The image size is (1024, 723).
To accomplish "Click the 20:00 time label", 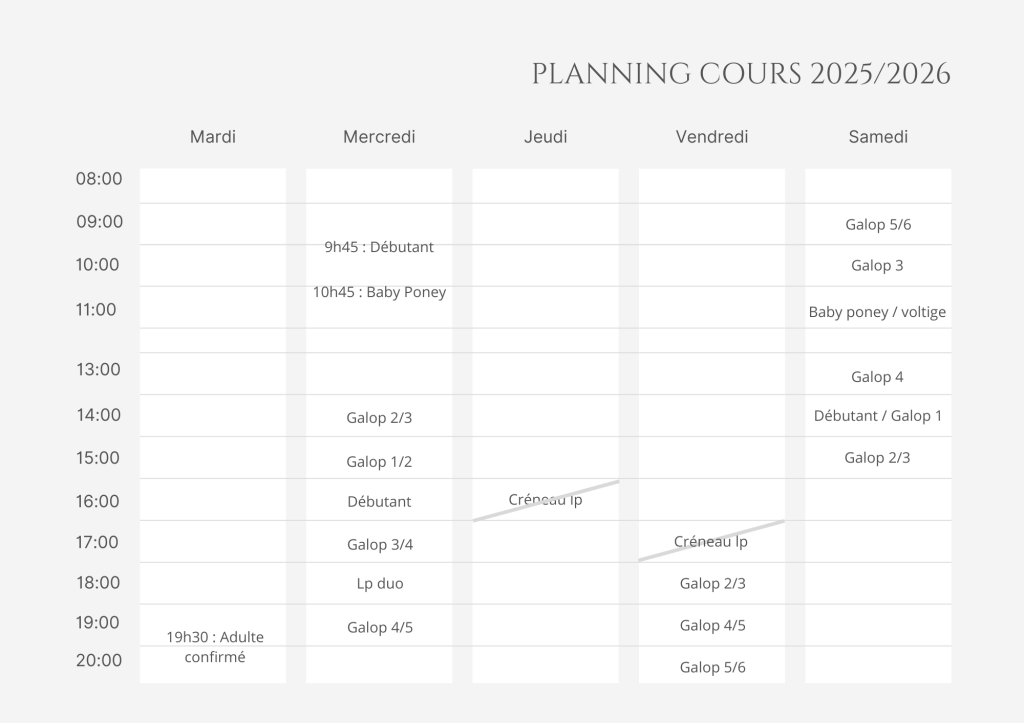I will (99, 660).
